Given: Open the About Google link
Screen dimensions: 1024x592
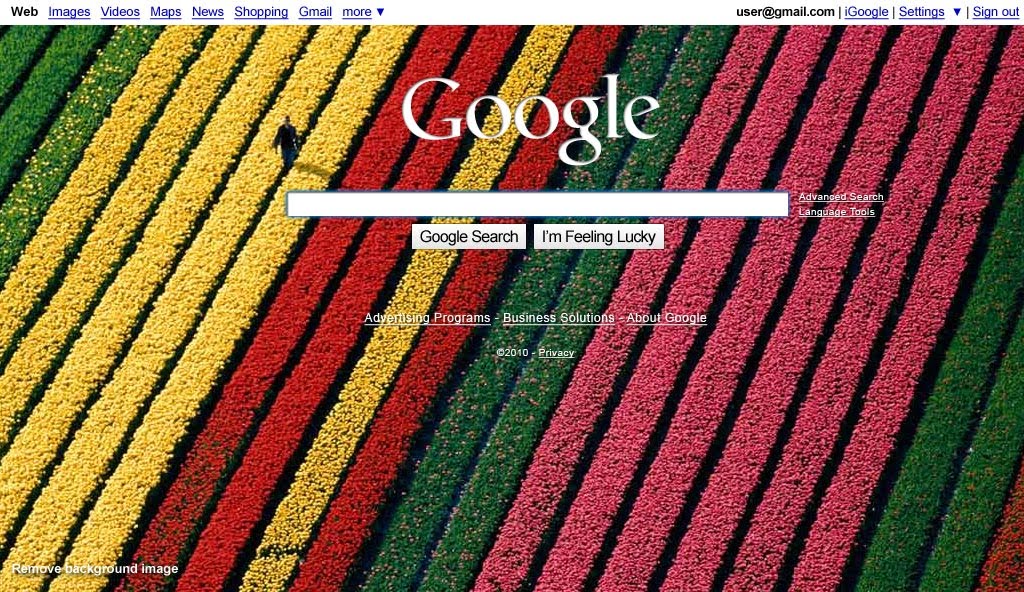Looking at the screenshot, I should tap(666, 318).
